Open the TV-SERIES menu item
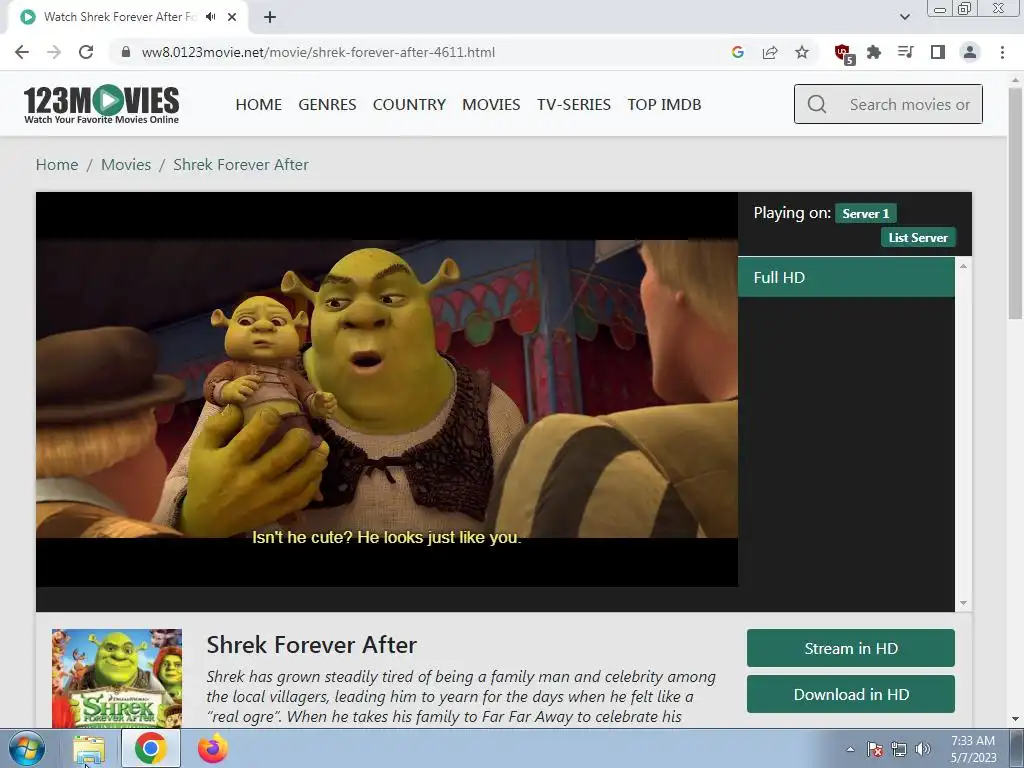1024x768 pixels. (573, 104)
